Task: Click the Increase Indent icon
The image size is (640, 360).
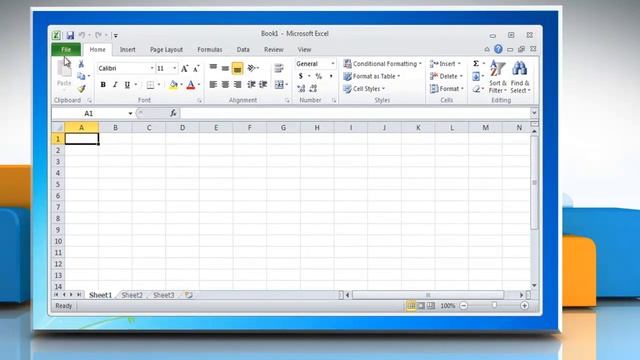Action: [x=263, y=84]
